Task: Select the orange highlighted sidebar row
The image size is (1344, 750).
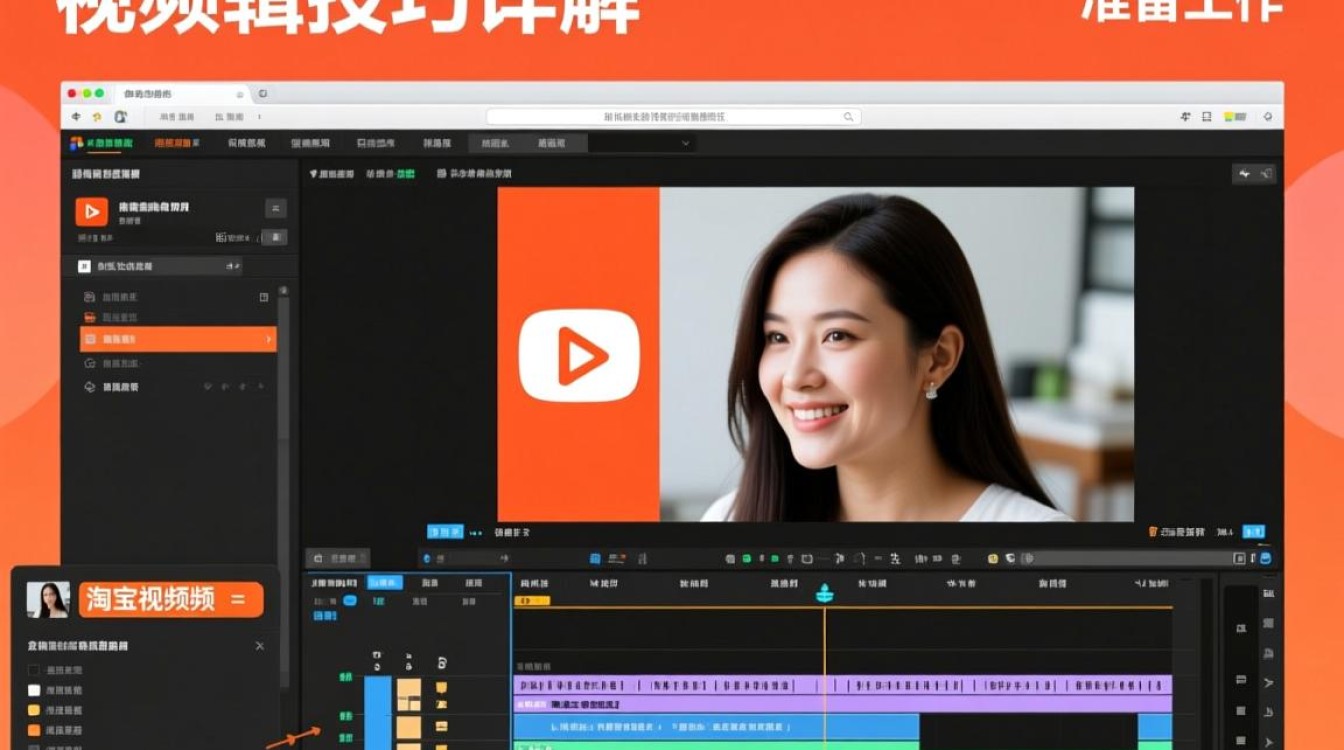Action: [x=178, y=339]
